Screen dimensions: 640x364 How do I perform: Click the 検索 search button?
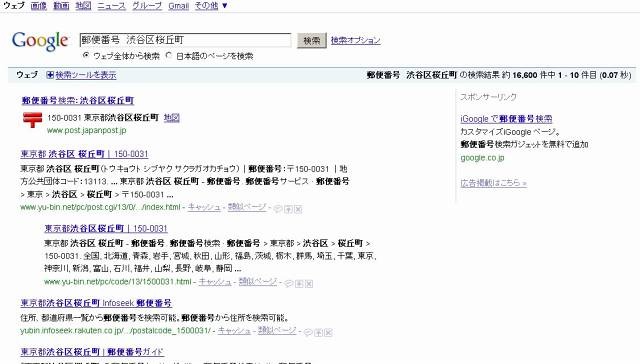click(x=312, y=40)
